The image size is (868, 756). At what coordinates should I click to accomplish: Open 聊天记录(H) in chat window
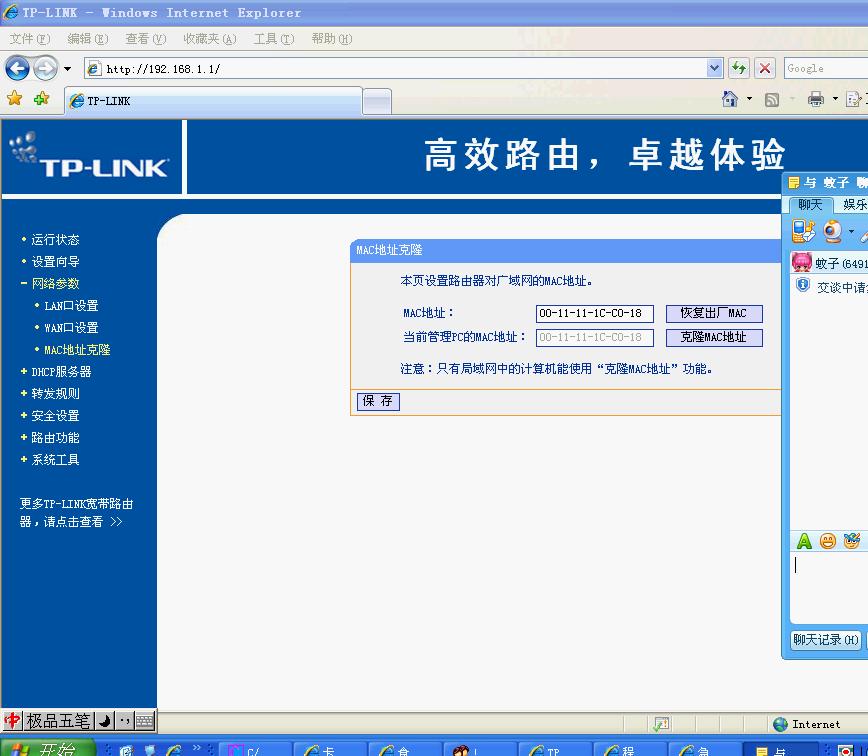[825, 640]
